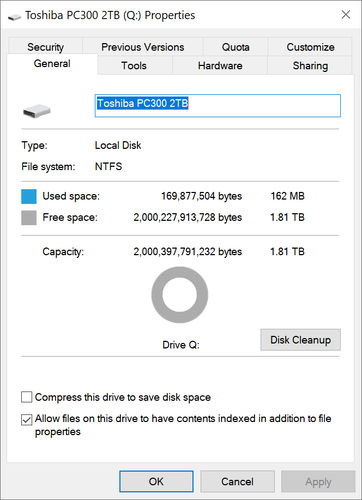The width and height of the screenshot is (362, 500).
Task: Open the Sharing tab
Action: (x=310, y=65)
